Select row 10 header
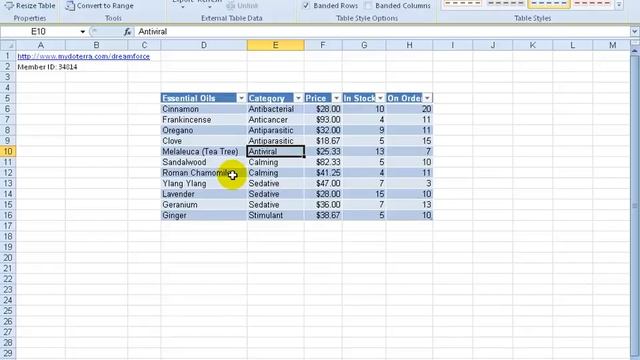Screen dimensions: 640x360 tap(8, 151)
